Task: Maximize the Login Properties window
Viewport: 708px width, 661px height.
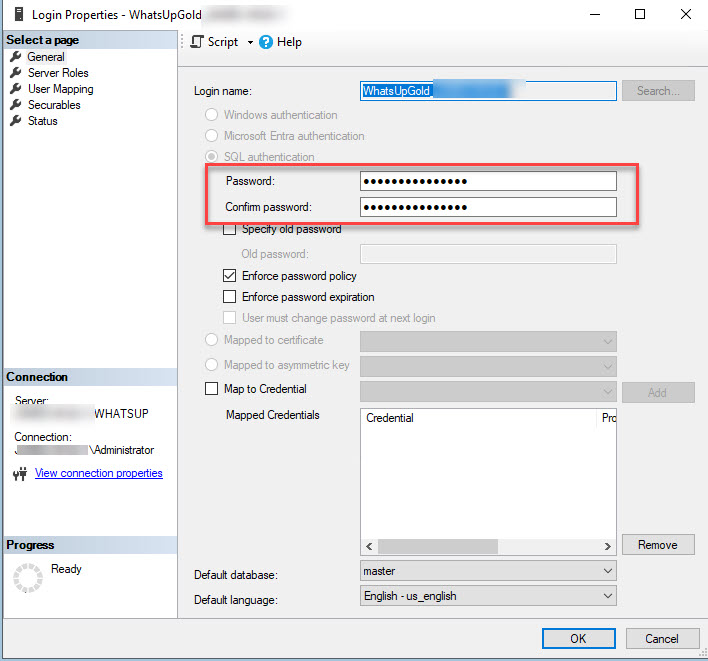Action: pos(640,14)
